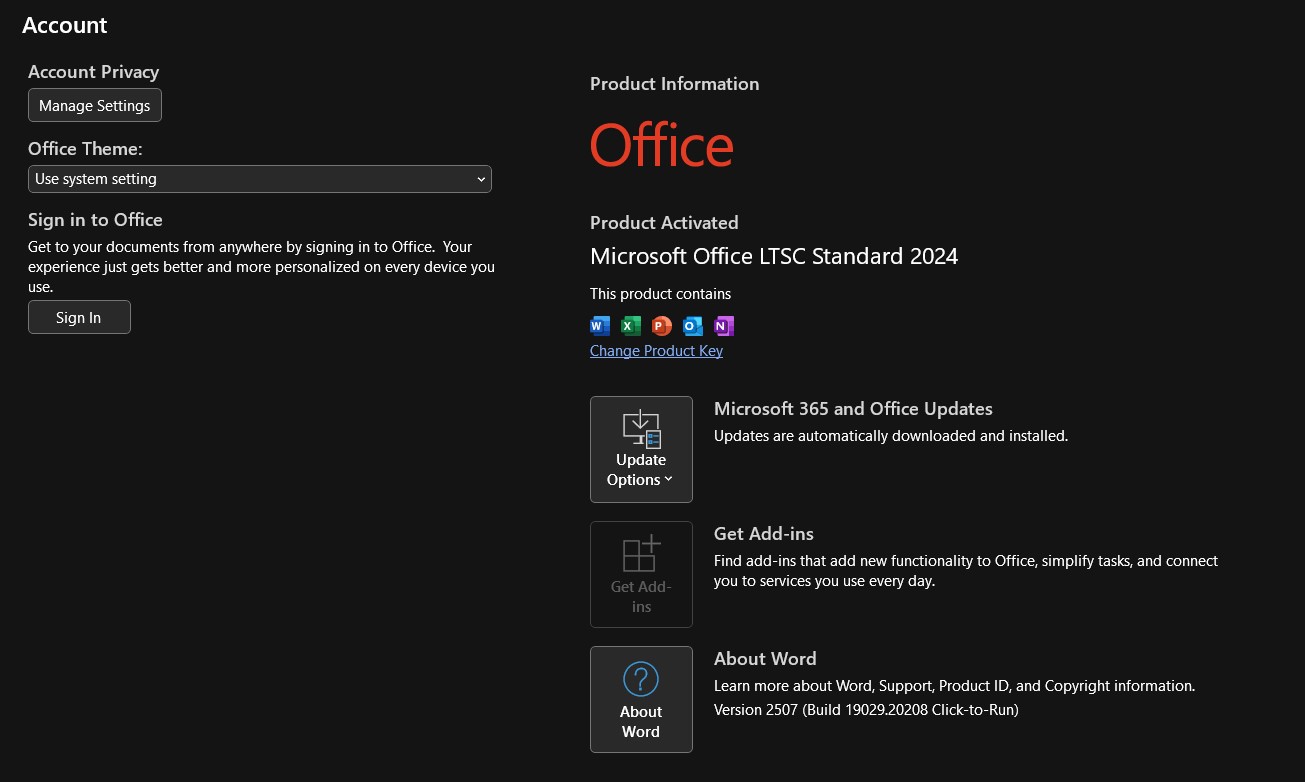This screenshot has height=782, width=1305.
Task: Click the red Office logo
Action: point(662,146)
